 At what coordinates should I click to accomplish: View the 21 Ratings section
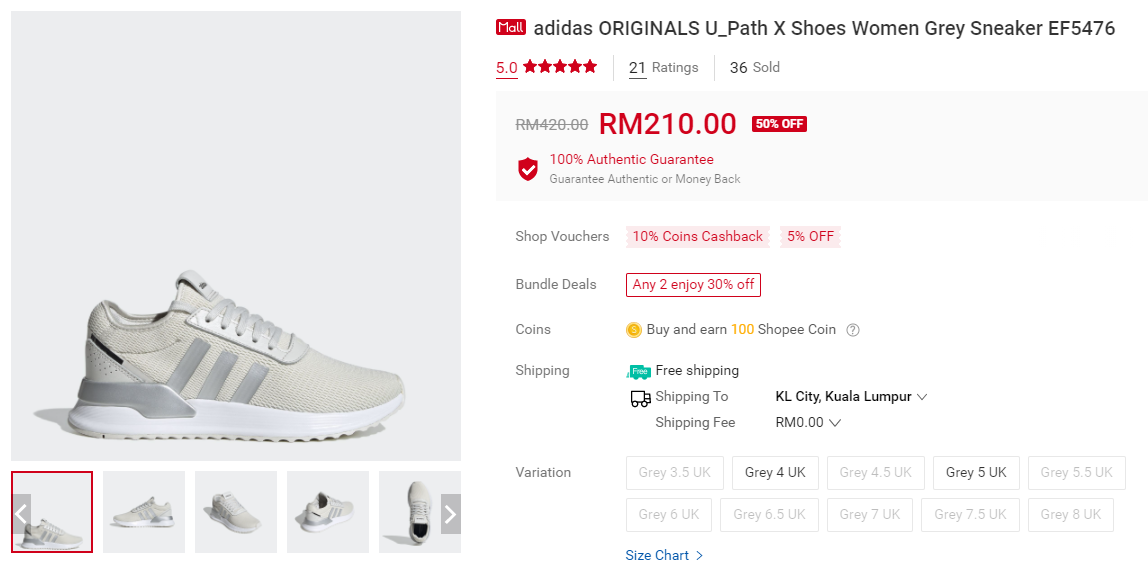(663, 68)
